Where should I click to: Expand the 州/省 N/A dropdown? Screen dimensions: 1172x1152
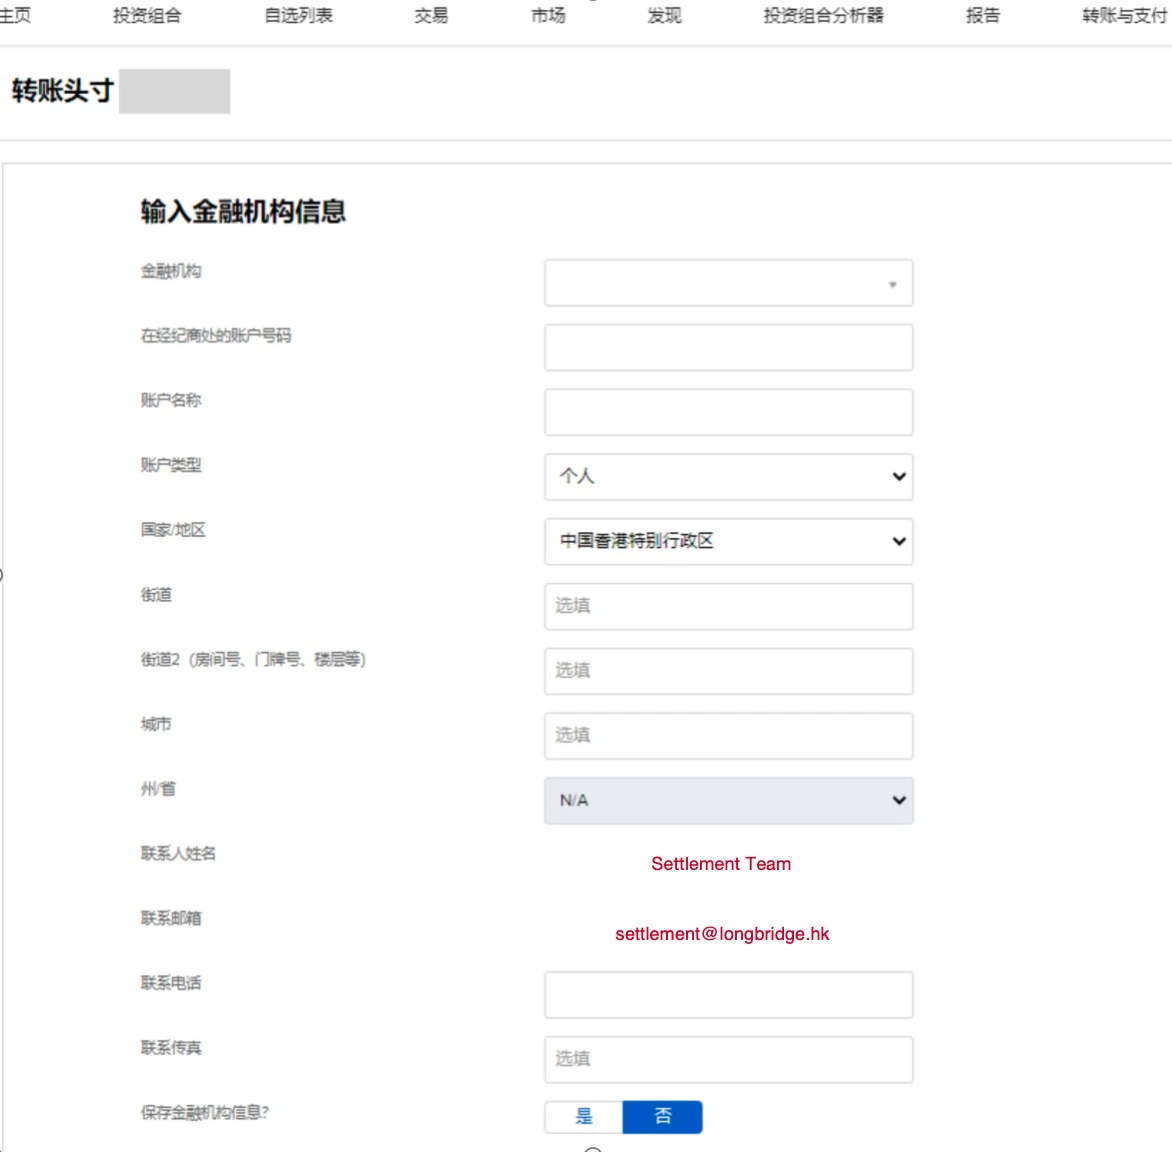(728, 800)
